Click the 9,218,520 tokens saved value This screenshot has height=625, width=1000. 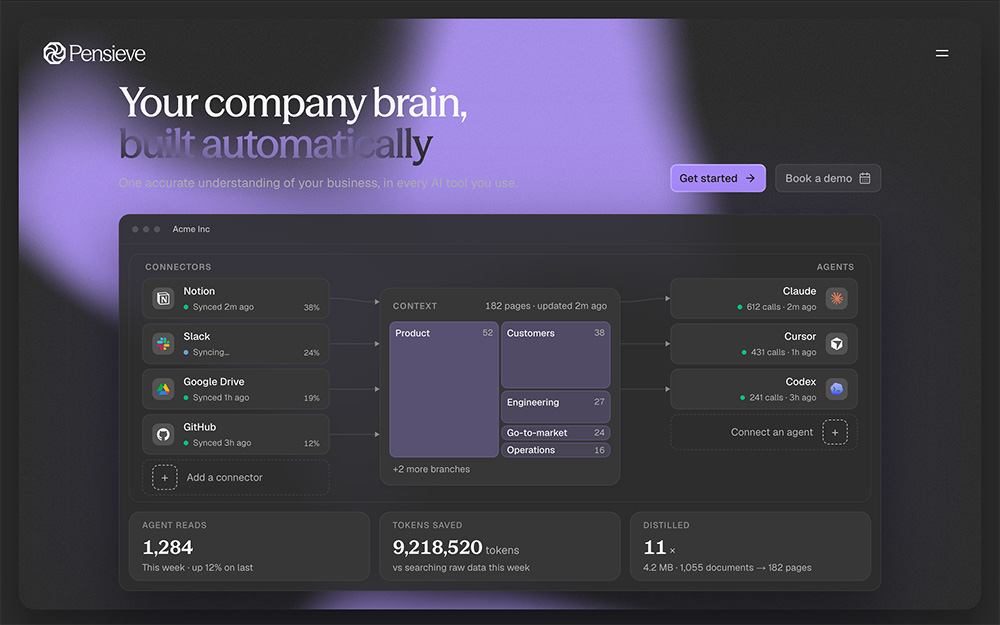(x=438, y=547)
